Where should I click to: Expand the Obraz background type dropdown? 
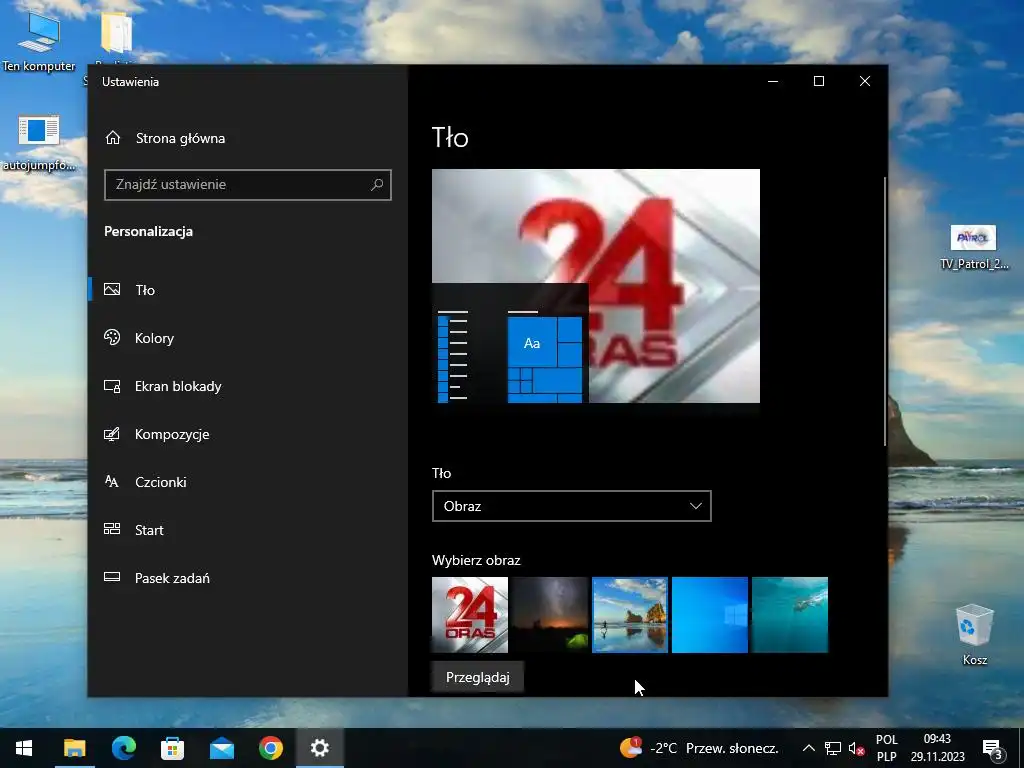(x=571, y=506)
